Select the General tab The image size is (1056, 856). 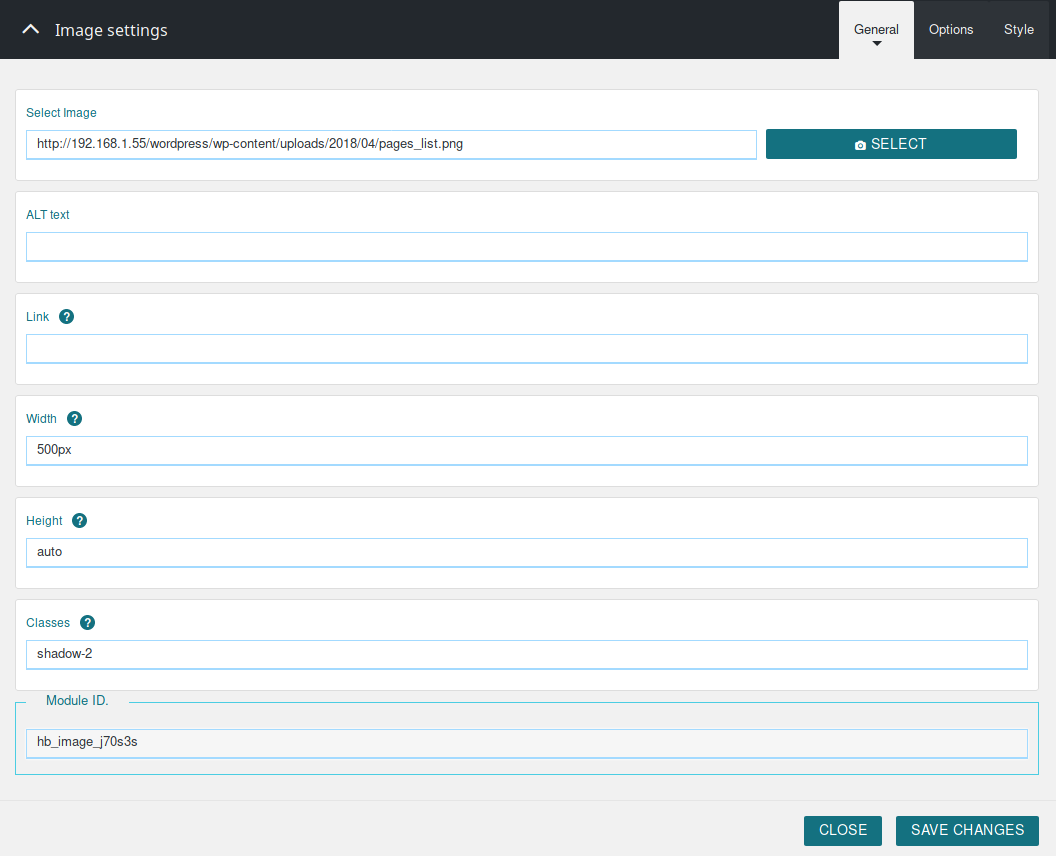(876, 29)
